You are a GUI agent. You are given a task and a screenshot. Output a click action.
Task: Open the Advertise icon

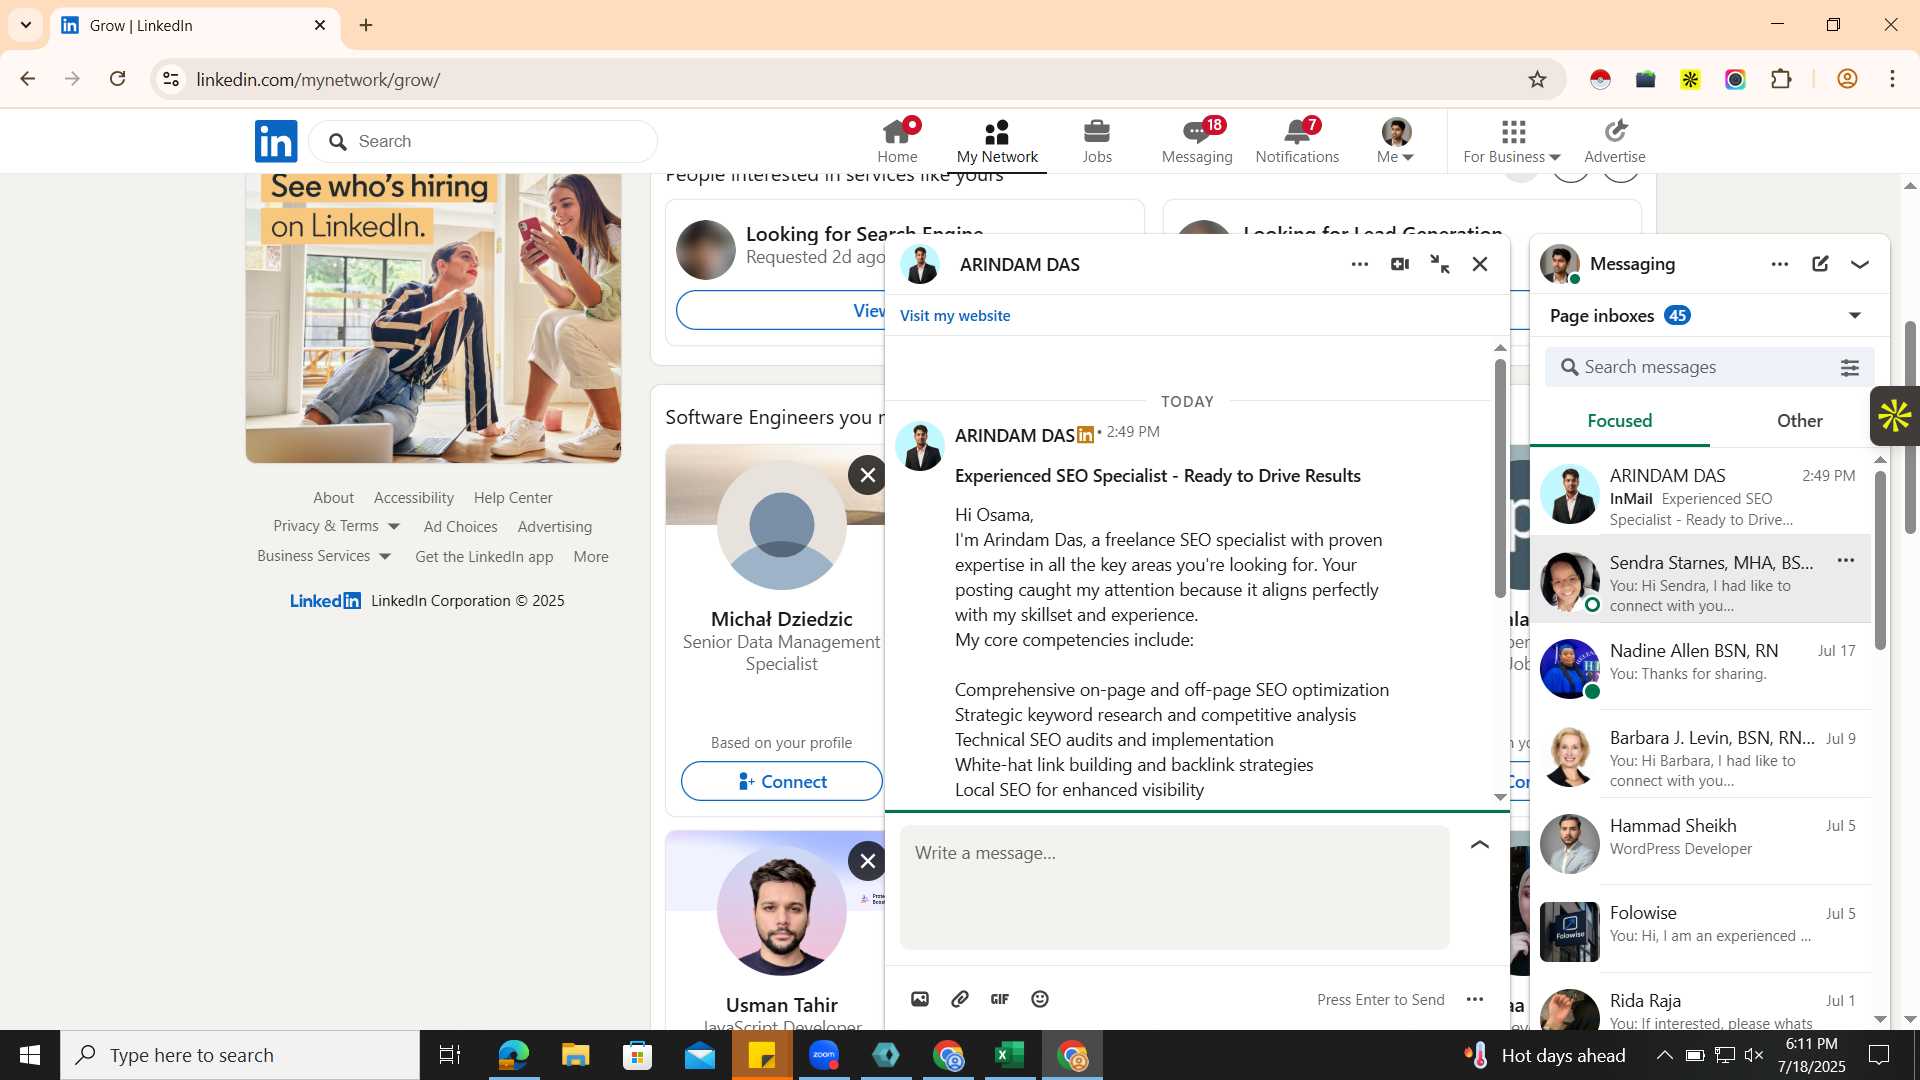[1615, 141]
